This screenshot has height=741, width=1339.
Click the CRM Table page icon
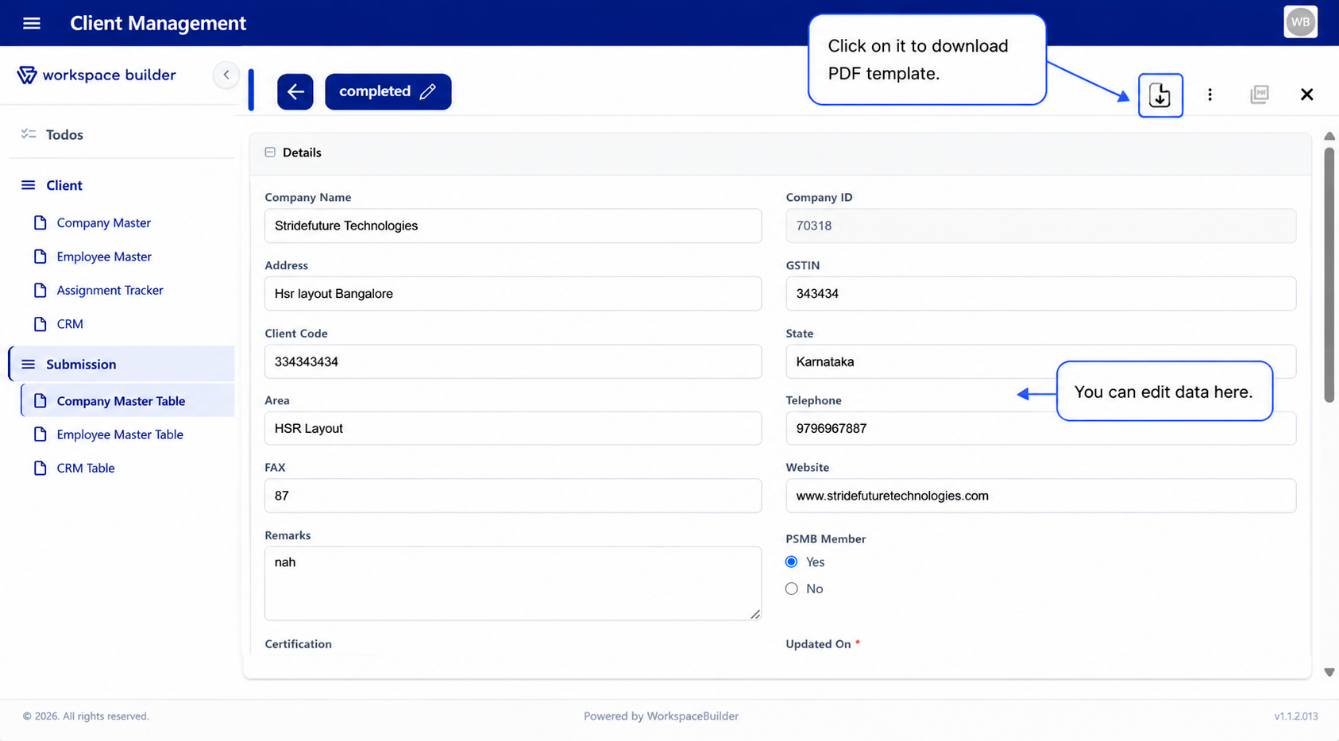[x=40, y=468]
